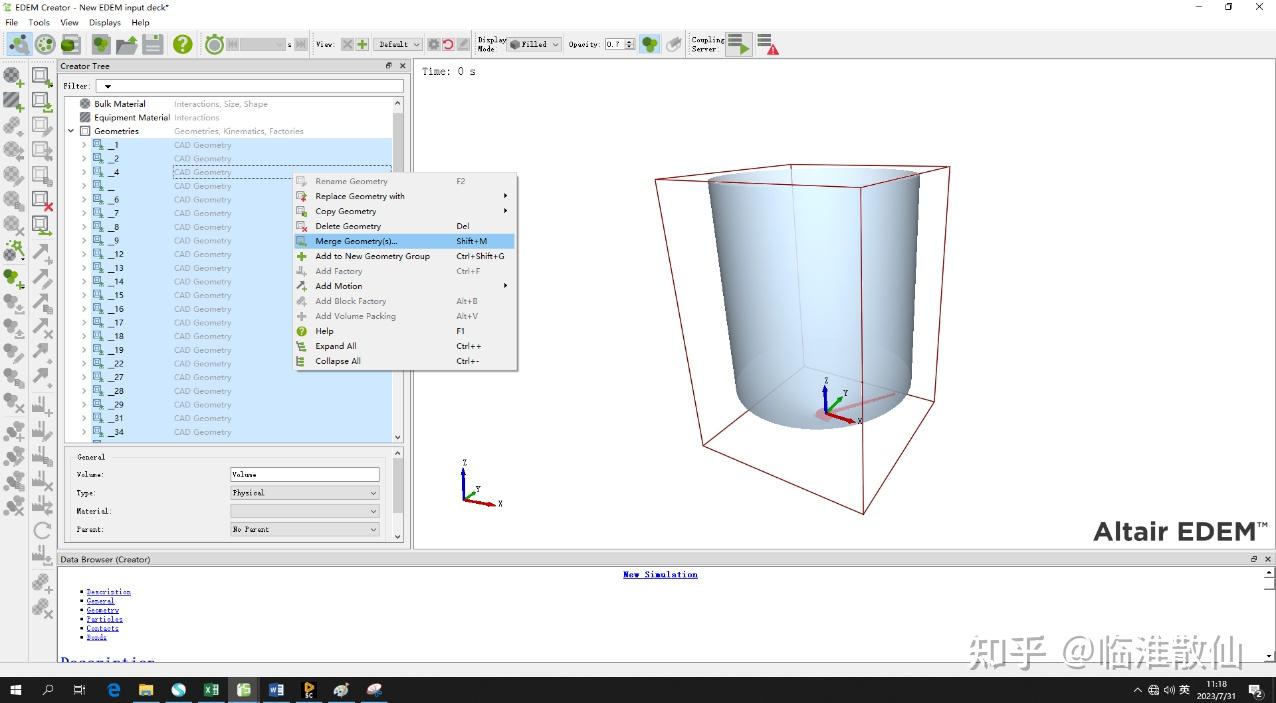Image resolution: width=1276 pixels, height=703 pixels.
Task: Expand the _1 CAD Geometry tree item
Action: (x=84, y=145)
